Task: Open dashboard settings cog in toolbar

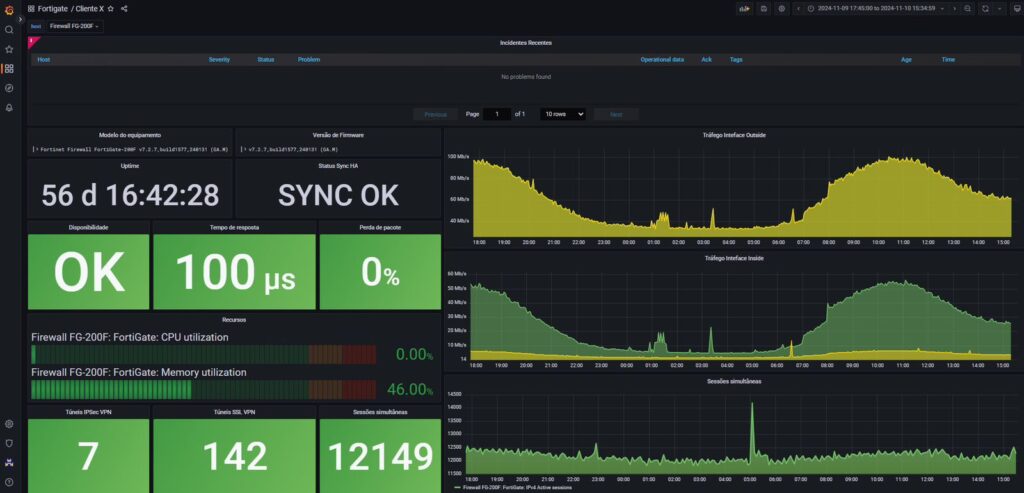Action: pos(782,8)
